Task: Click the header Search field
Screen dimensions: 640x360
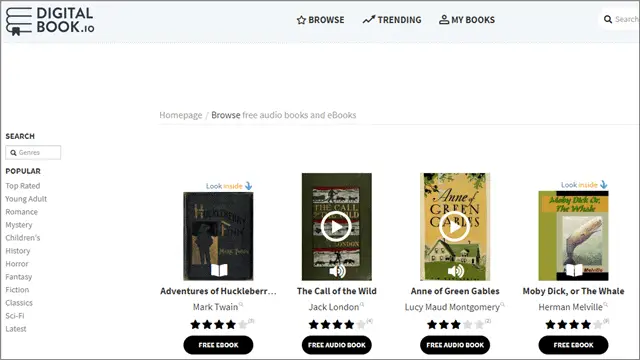Action: point(620,19)
